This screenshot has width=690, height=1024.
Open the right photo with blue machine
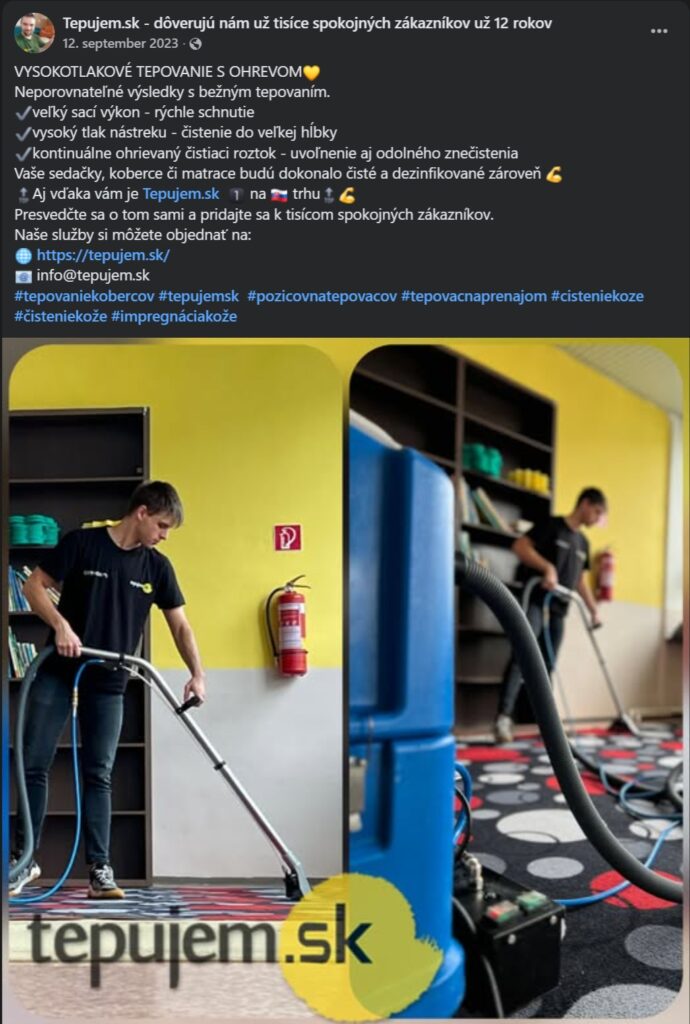[516, 679]
